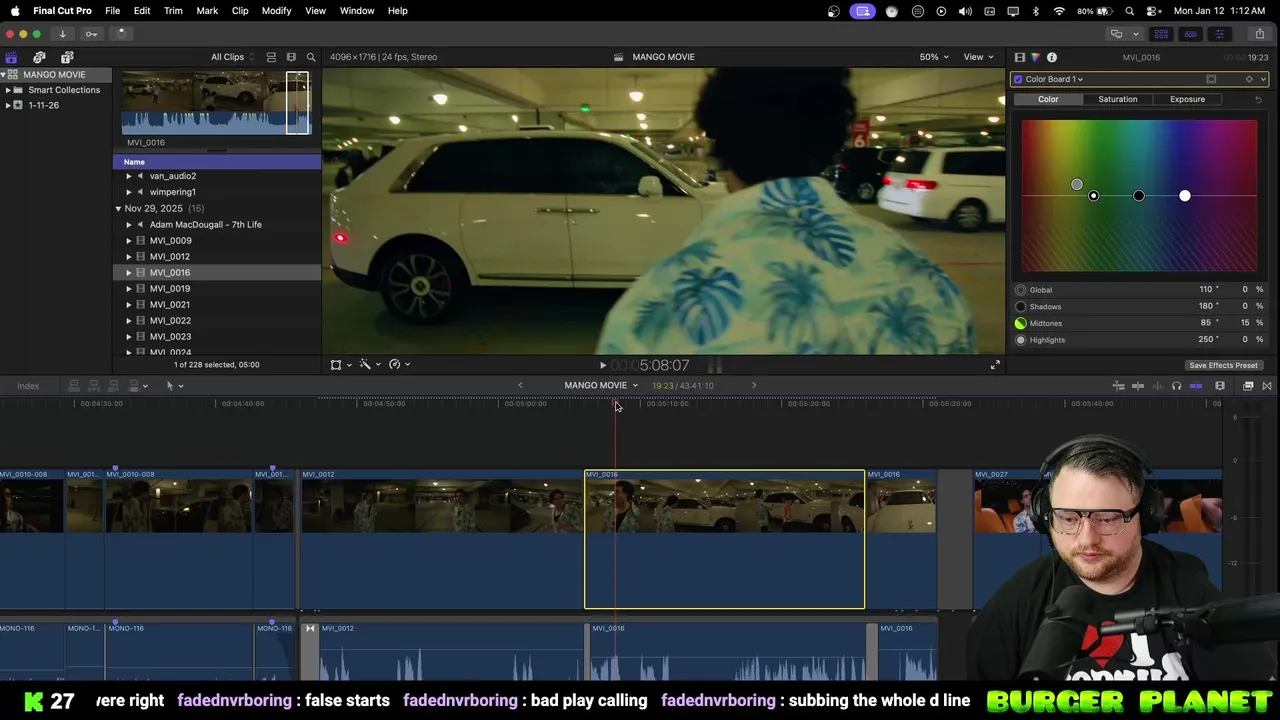The width and height of the screenshot is (1280, 720).
Task: Show or hide the Inspector
Action: pos(1219,34)
